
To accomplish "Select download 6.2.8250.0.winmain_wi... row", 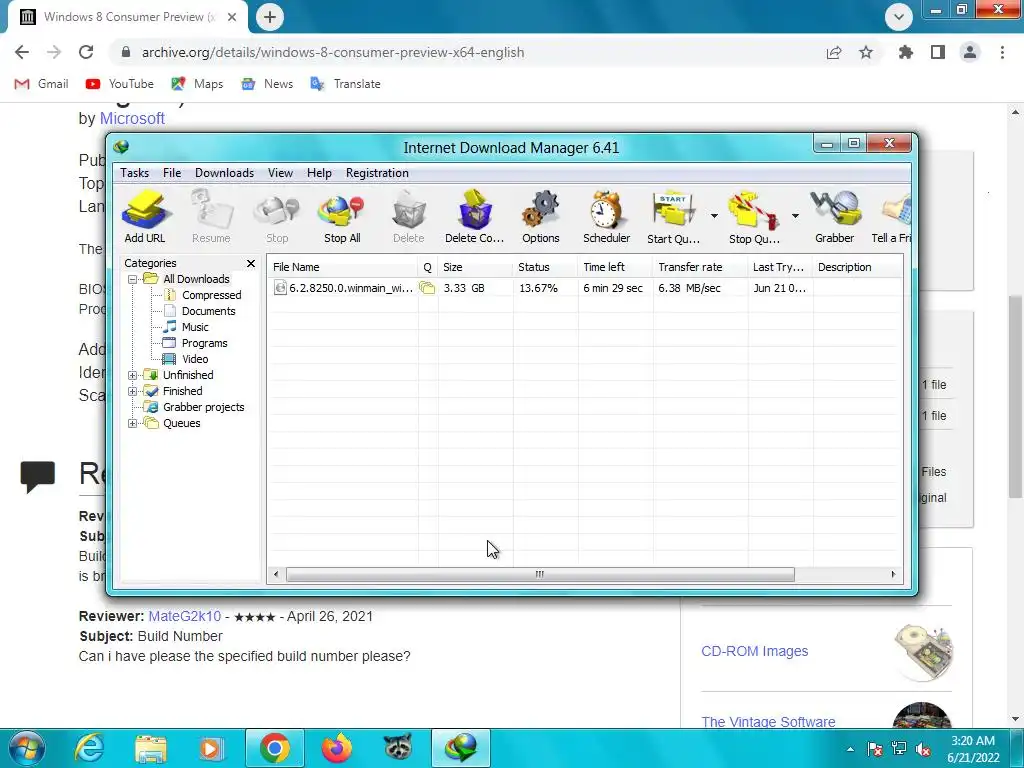I will tap(584, 288).
